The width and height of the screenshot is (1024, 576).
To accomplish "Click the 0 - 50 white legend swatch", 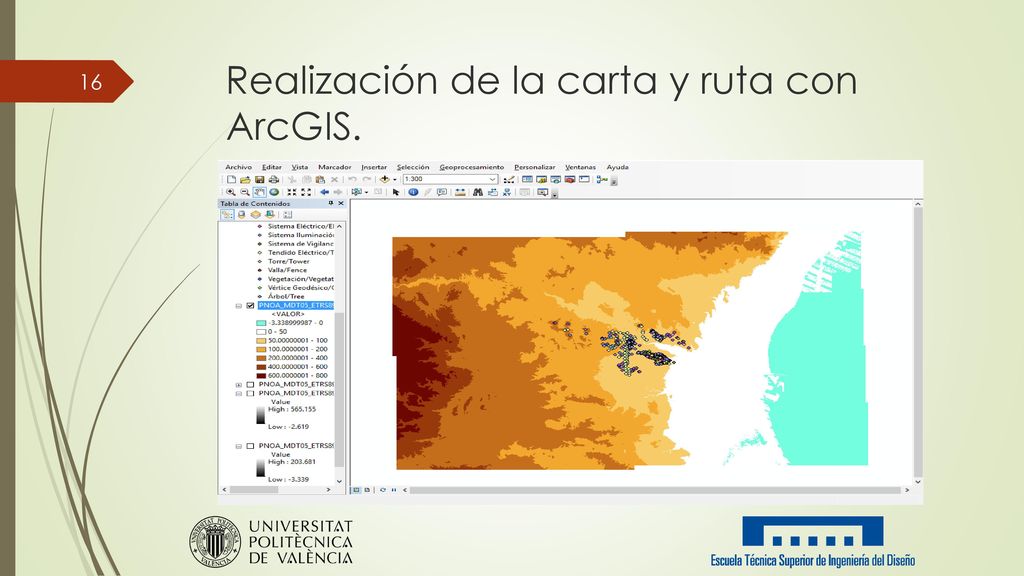I will click(x=261, y=332).
